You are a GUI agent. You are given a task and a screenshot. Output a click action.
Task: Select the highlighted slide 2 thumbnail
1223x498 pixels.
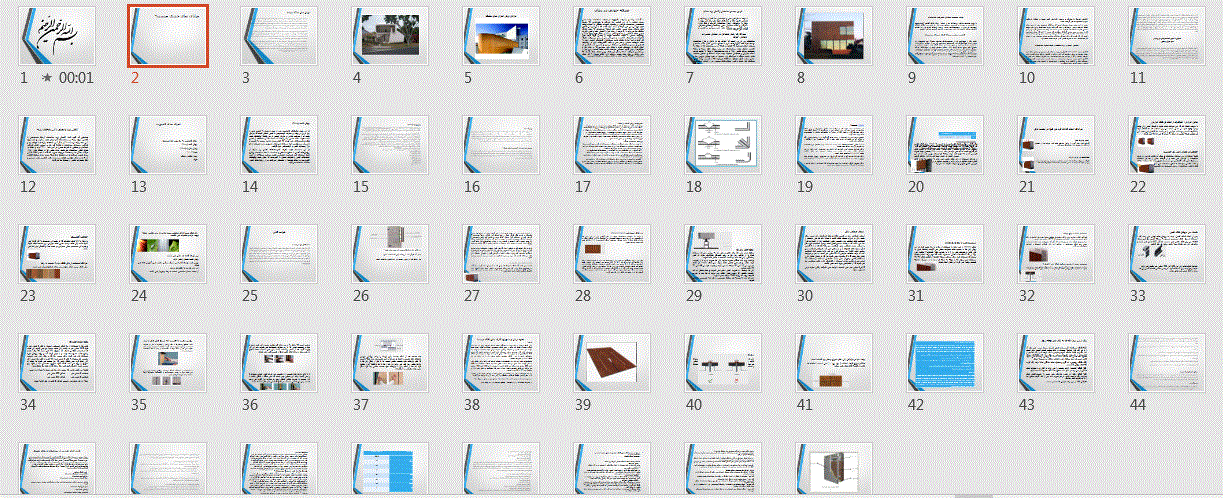click(168, 36)
